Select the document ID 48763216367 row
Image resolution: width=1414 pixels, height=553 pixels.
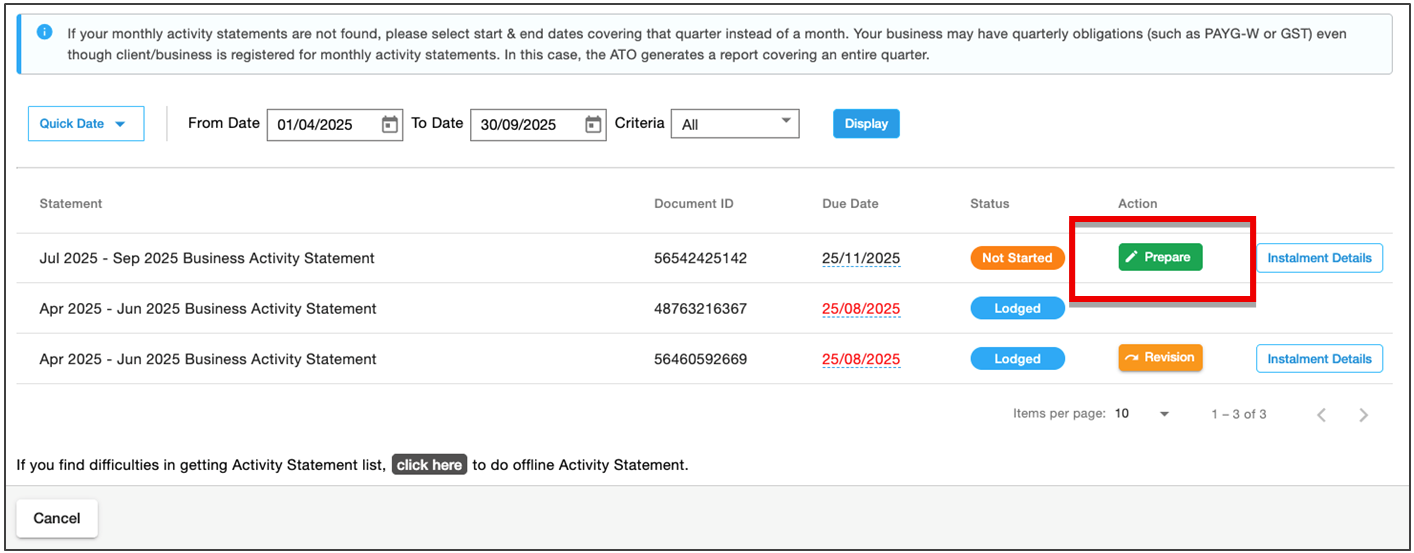pos(700,309)
